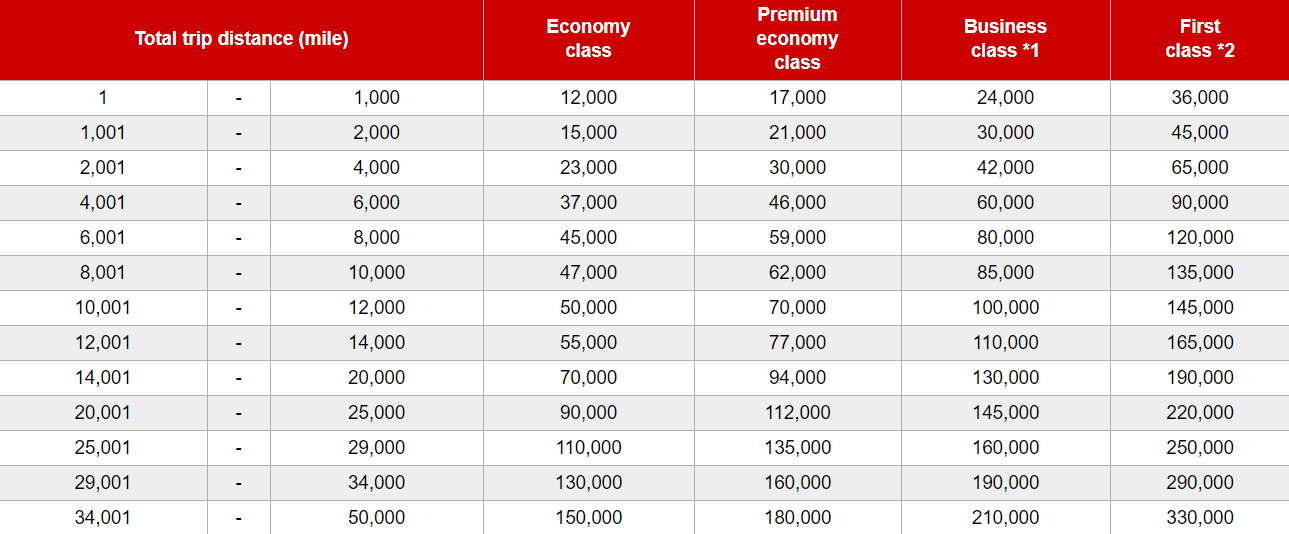1289x534 pixels.
Task: Click the 46,000 premium economy cell
Action: [x=797, y=203]
